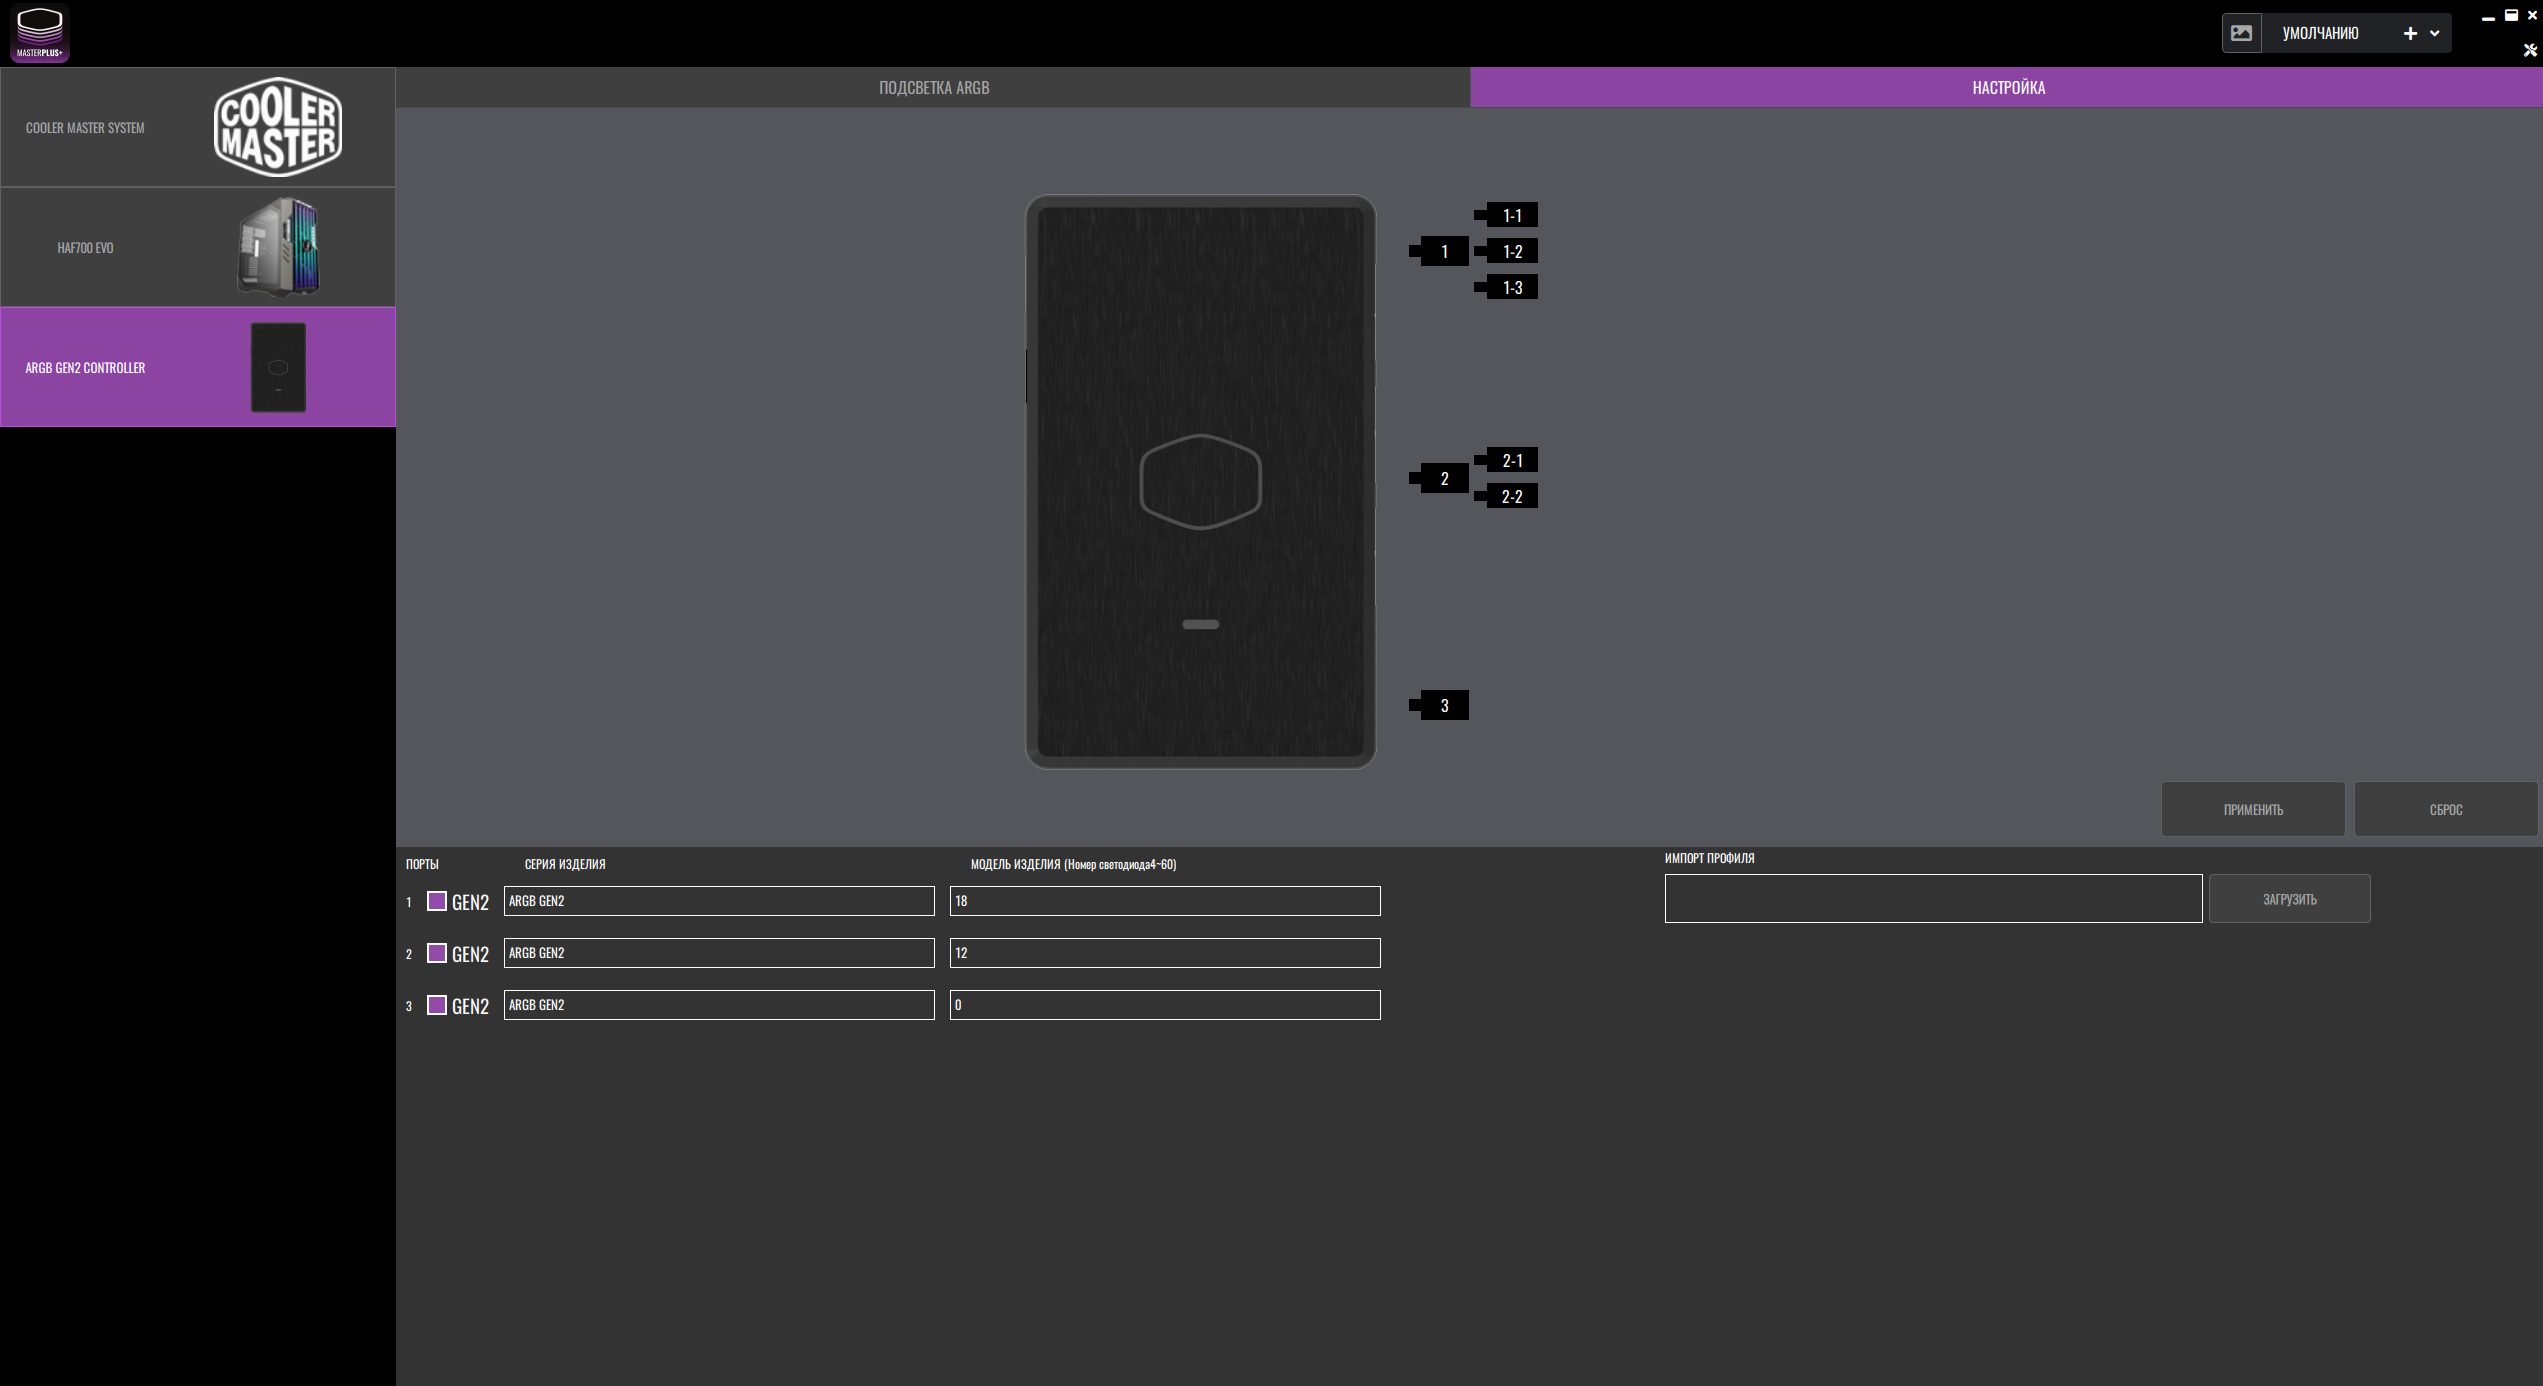This screenshot has height=1386, width=2543.
Task: Expand the profile dropdown chevron
Action: click(x=2435, y=33)
